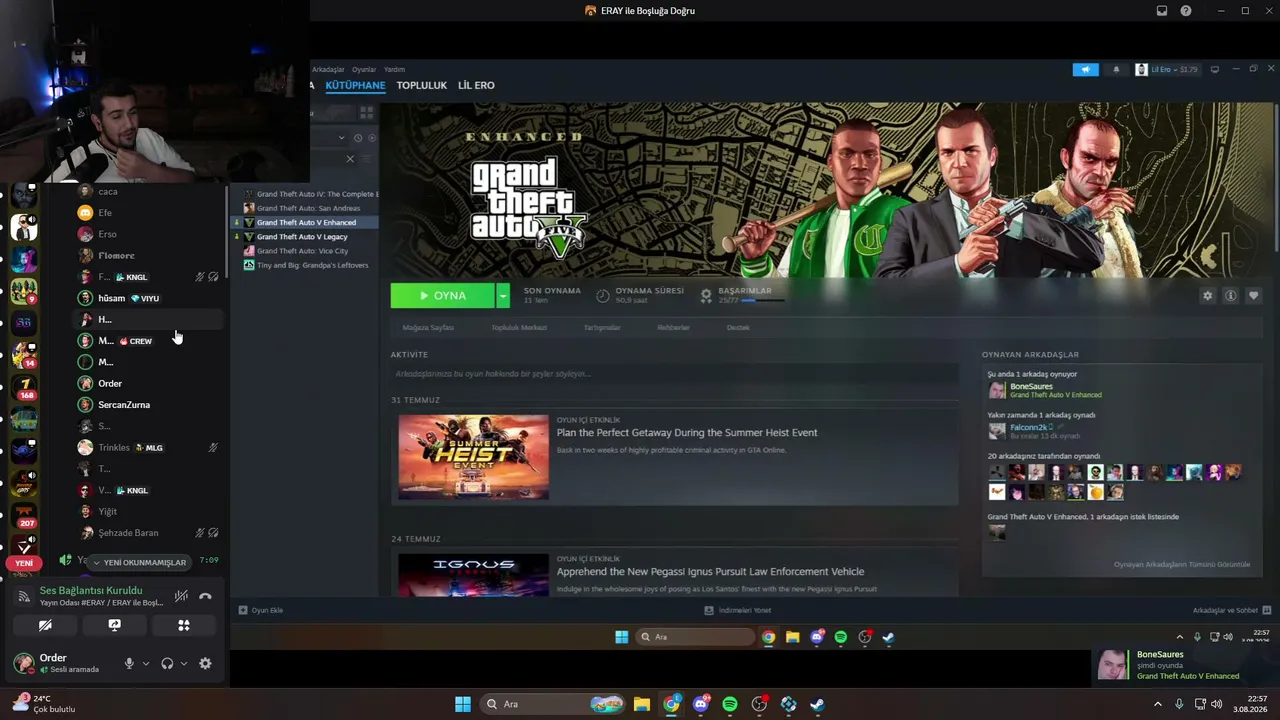
Task: Open Discord user settings gear
Action: pos(205,663)
